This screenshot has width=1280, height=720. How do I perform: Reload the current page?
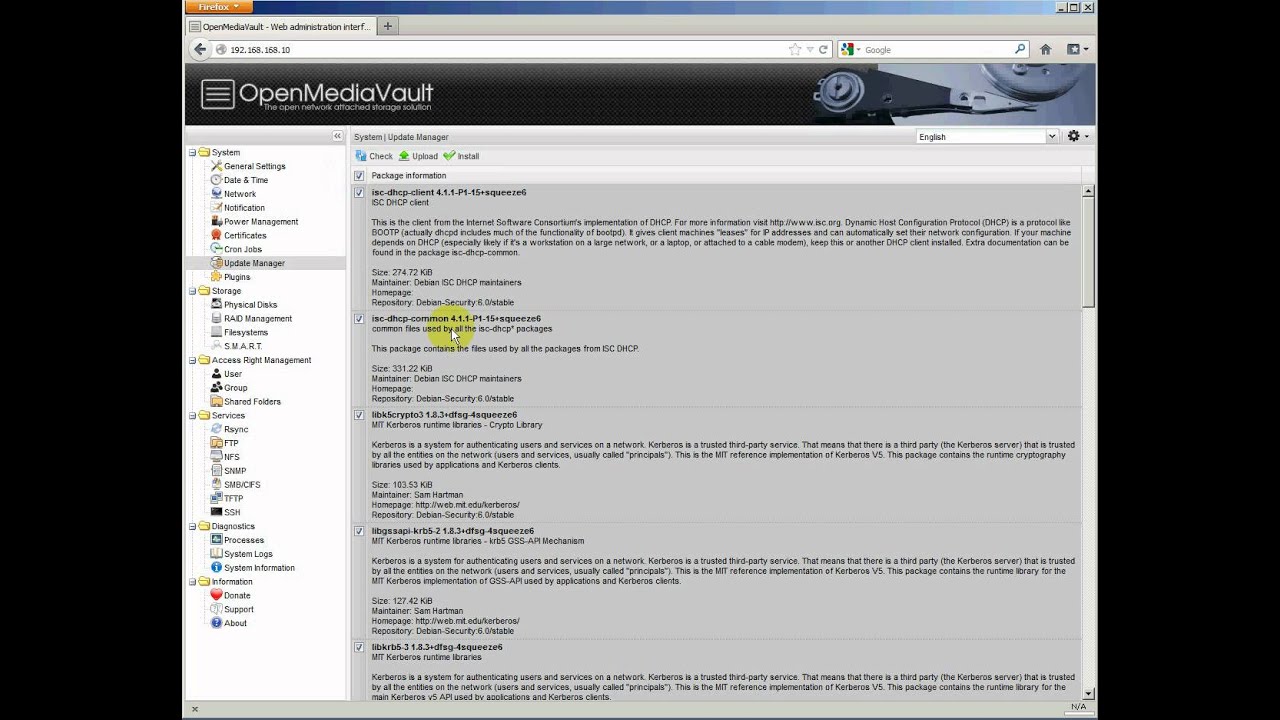[823, 49]
